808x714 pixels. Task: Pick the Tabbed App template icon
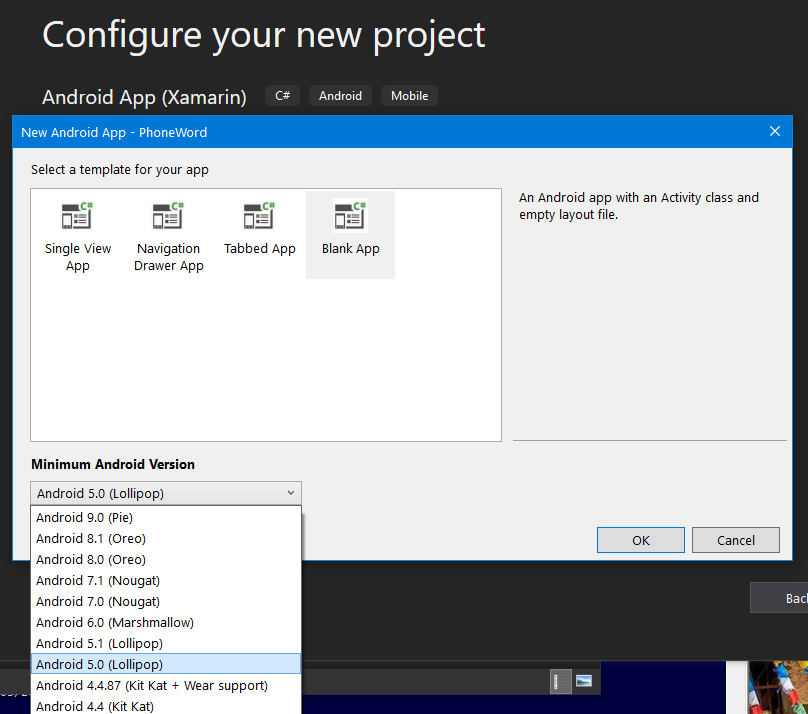[x=260, y=217]
